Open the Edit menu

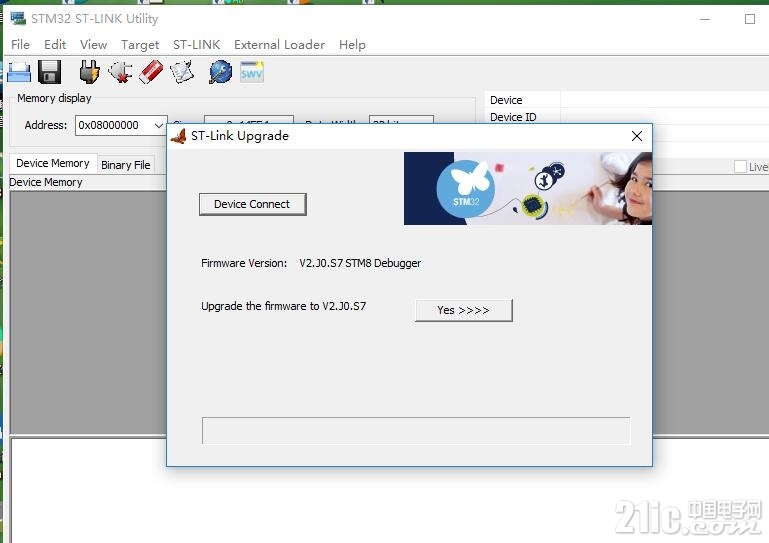(x=55, y=45)
